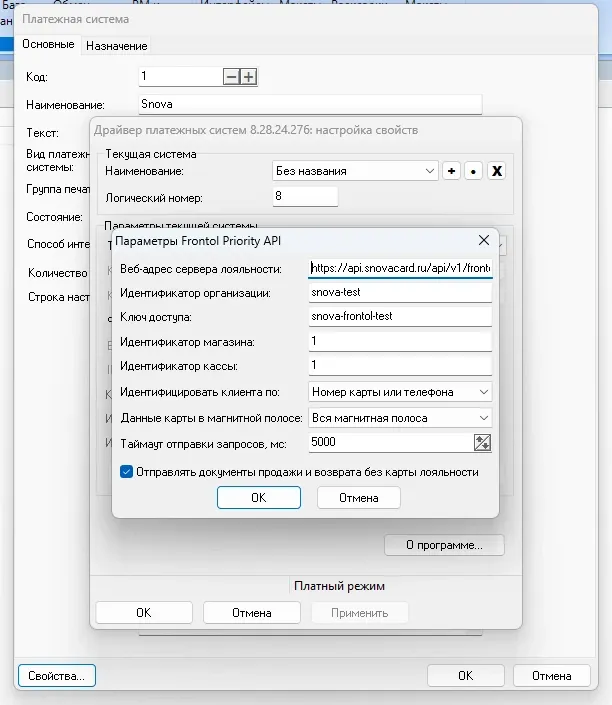The height and width of the screenshot is (705, 612).
Task: Click the access key field snova-frontol-test
Action: click(x=400, y=317)
